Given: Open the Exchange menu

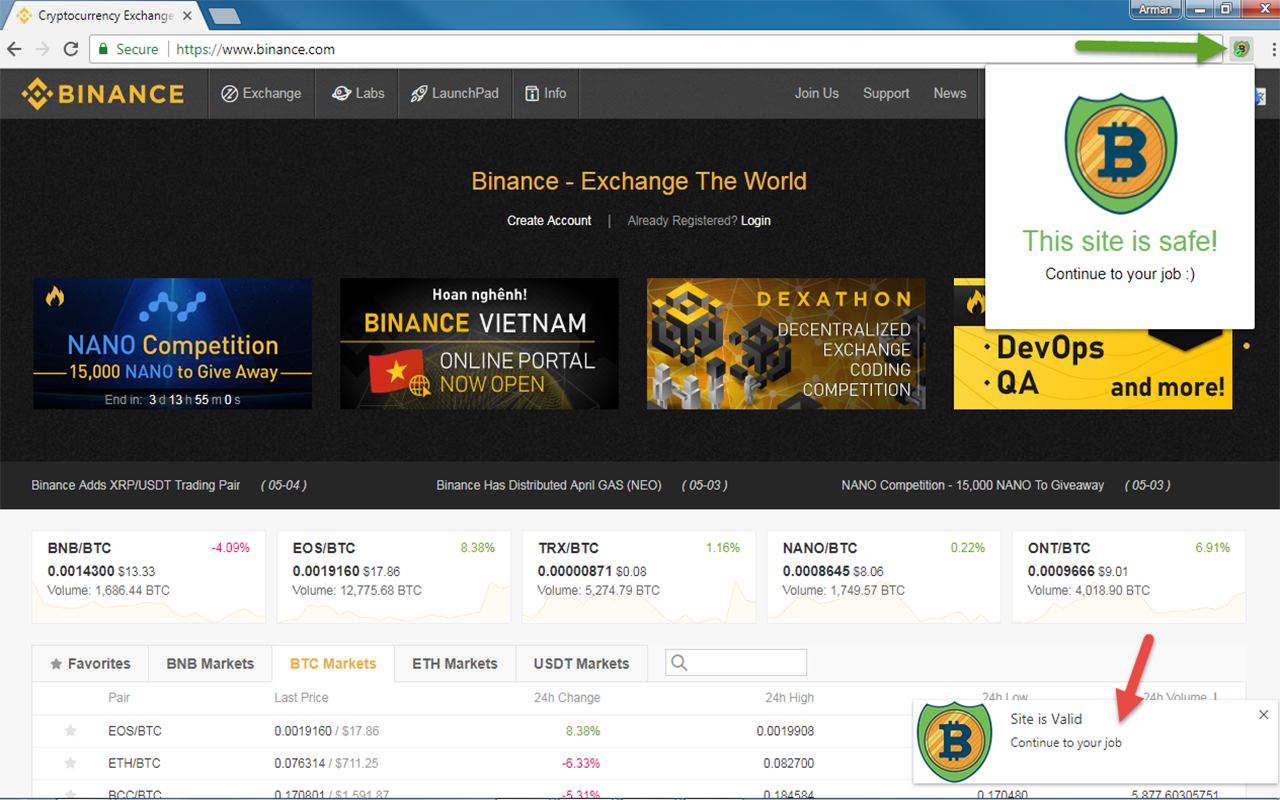Looking at the screenshot, I should click(x=261, y=93).
